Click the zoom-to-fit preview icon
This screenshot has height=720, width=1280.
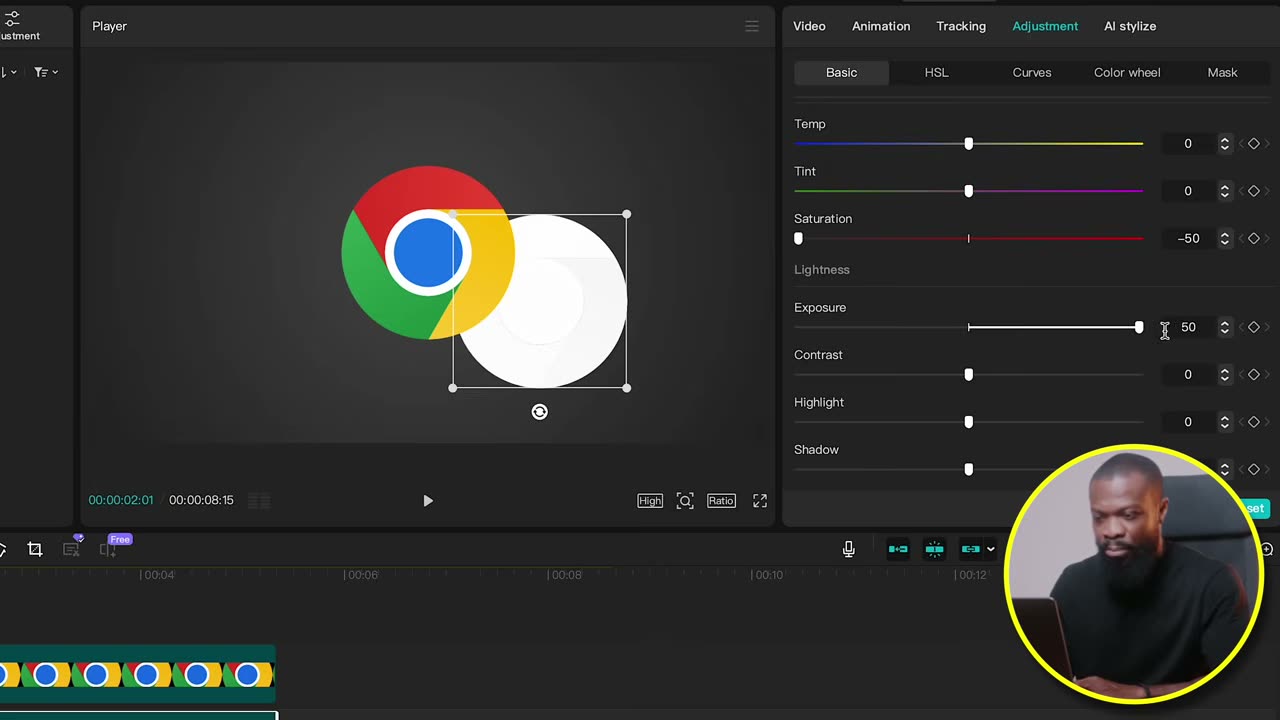pyautogui.click(x=685, y=500)
